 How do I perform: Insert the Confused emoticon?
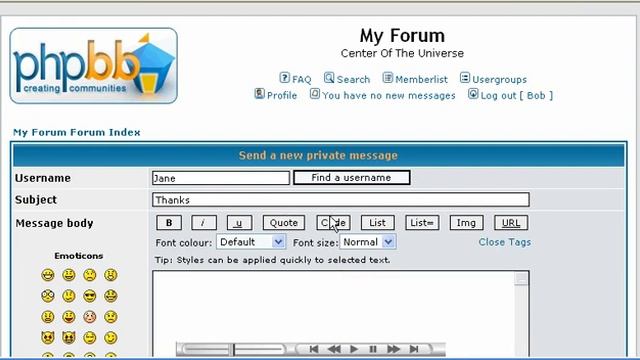[x=69, y=296]
